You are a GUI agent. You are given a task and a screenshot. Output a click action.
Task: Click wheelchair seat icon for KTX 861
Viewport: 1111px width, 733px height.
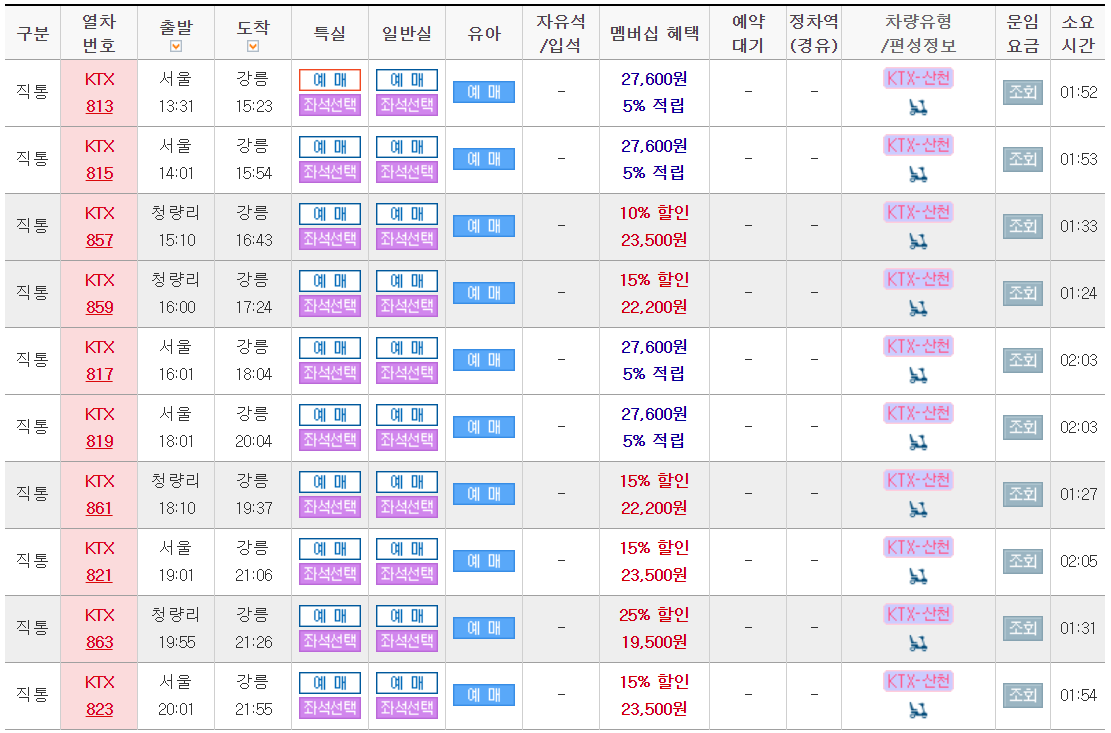click(x=918, y=509)
